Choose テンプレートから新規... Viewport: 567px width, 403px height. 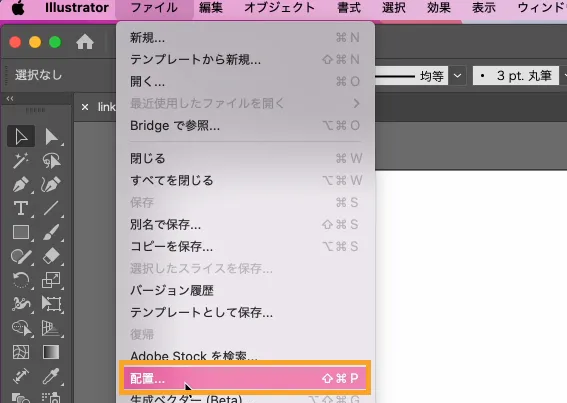pyautogui.click(x=245, y=59)
